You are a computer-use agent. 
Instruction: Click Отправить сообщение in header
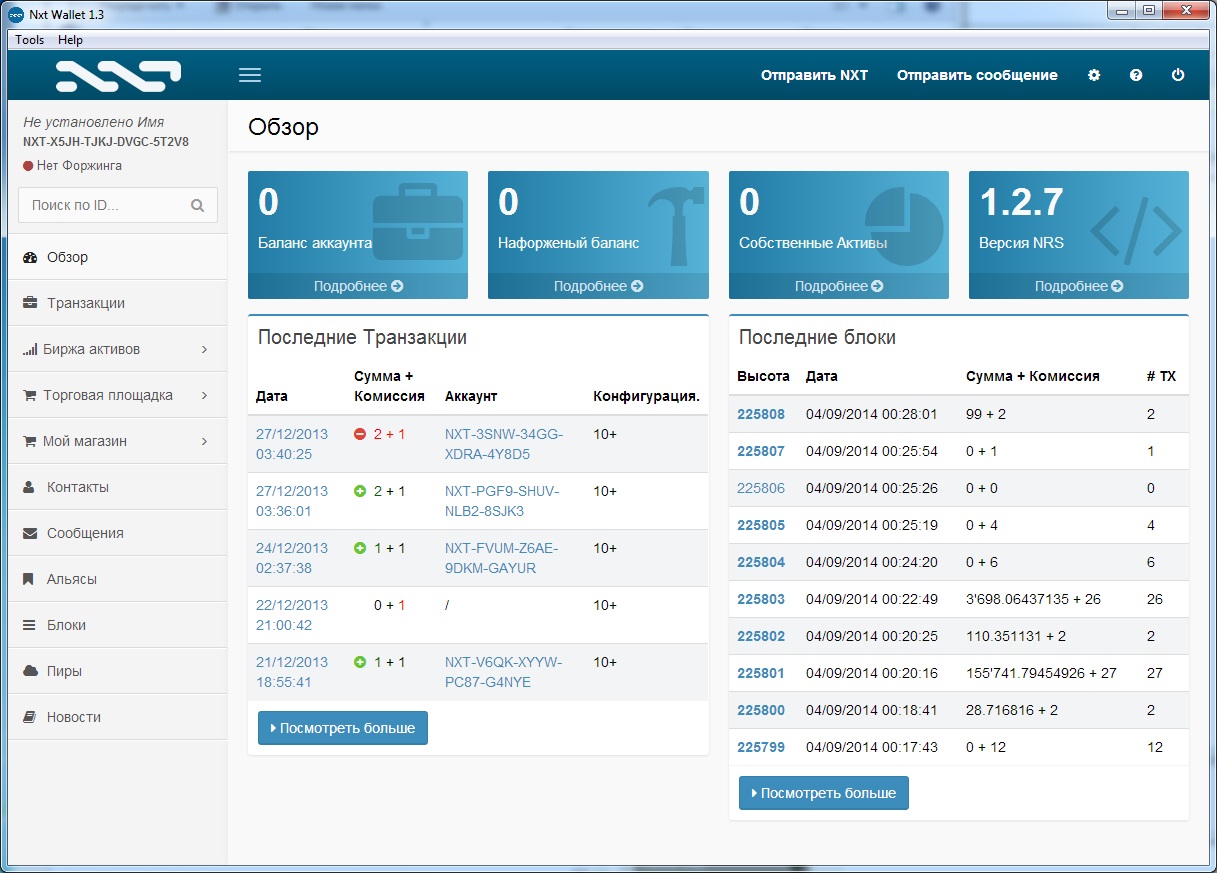click(976, 75)
